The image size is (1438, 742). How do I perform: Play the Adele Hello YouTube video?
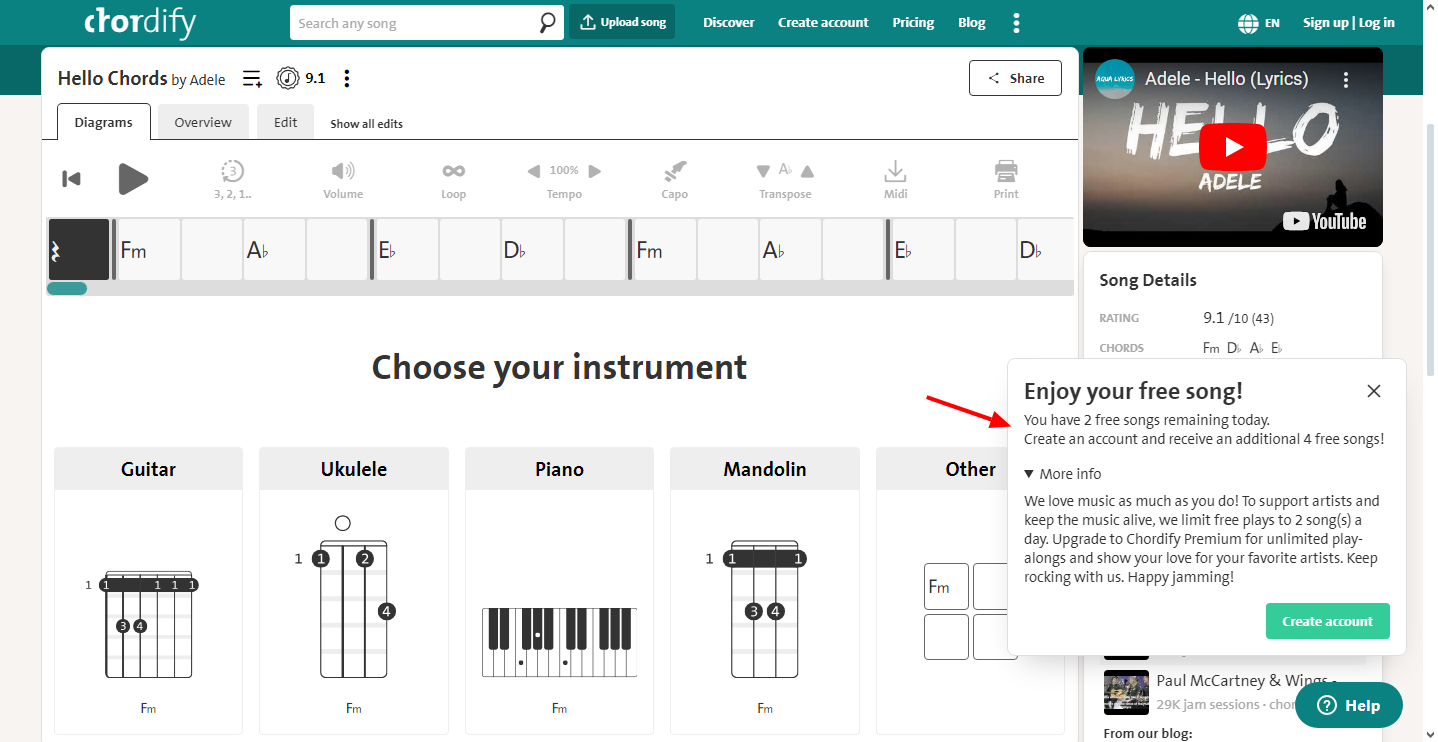click(1232, 147)
